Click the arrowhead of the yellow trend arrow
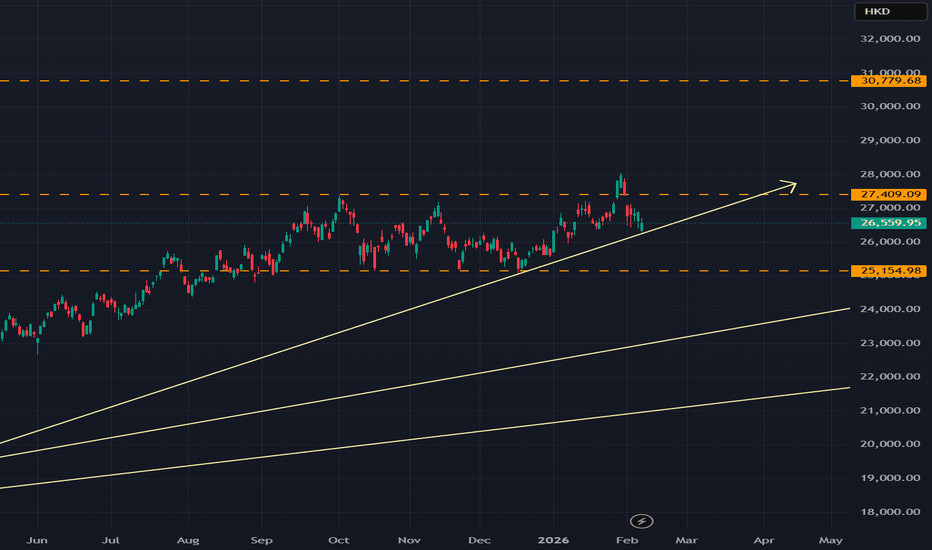Image resolution: width=932 pixels, height=550 pixels. coord(790,184)
